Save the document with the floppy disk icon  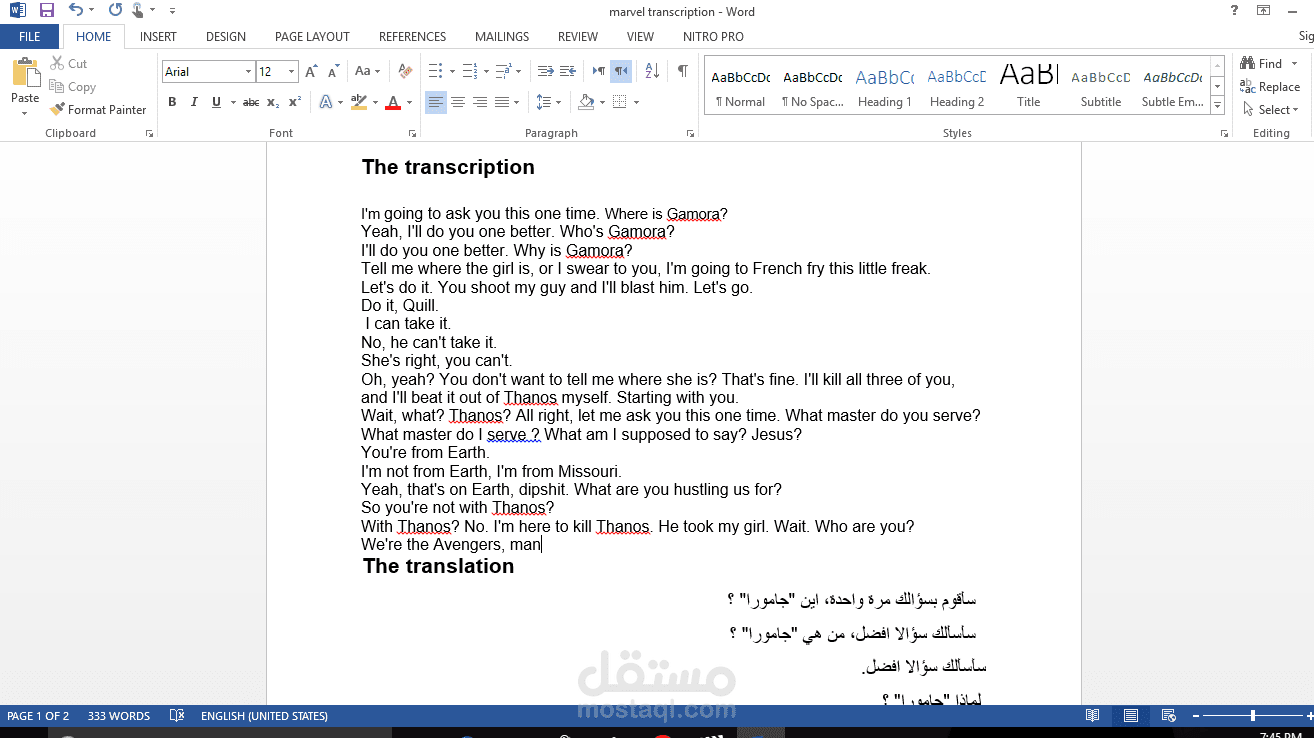pos(47,11)
